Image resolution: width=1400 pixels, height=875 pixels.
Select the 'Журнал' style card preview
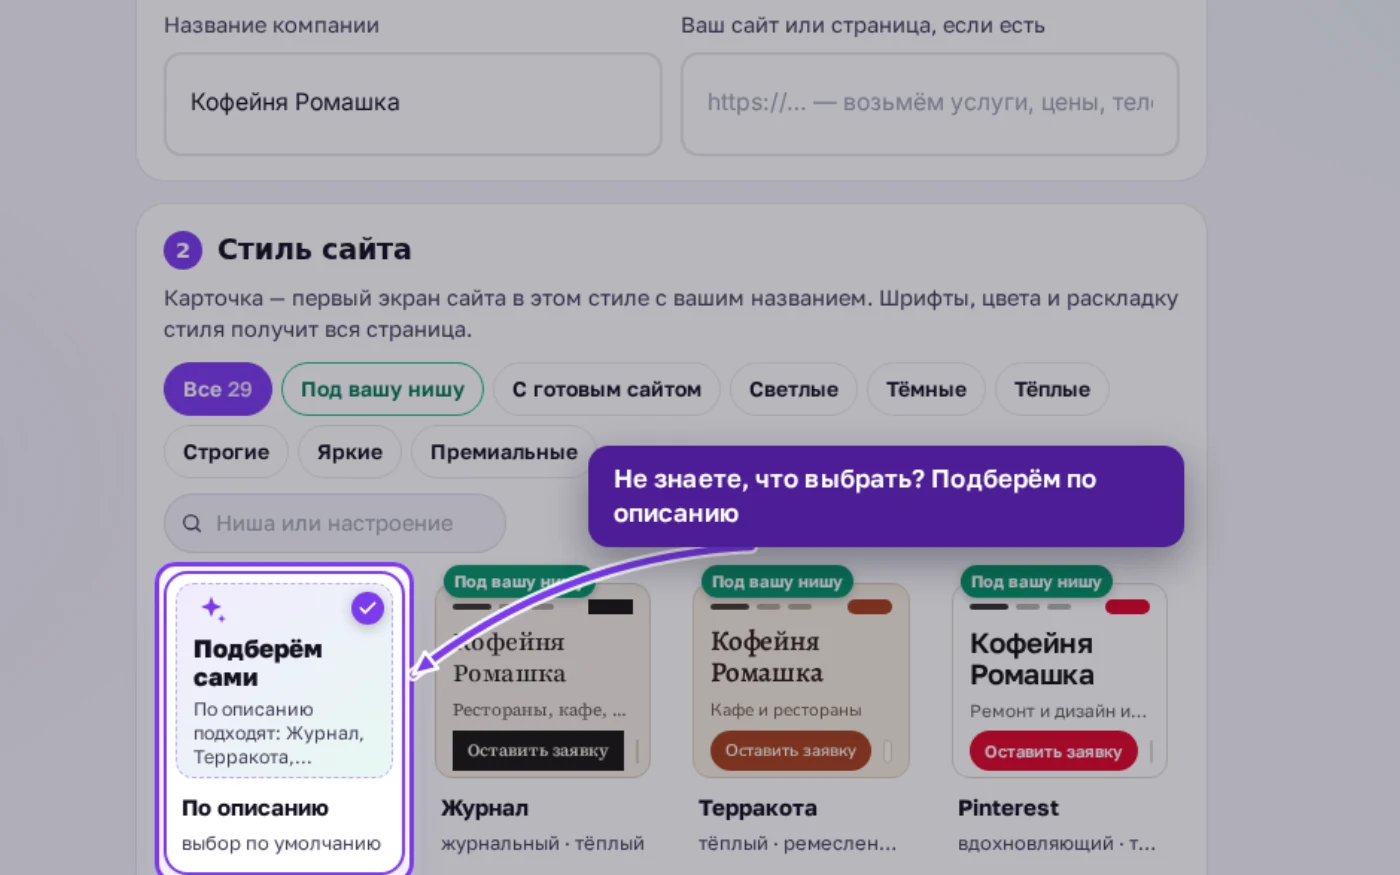pyautogui.click(x=543, y=680)
